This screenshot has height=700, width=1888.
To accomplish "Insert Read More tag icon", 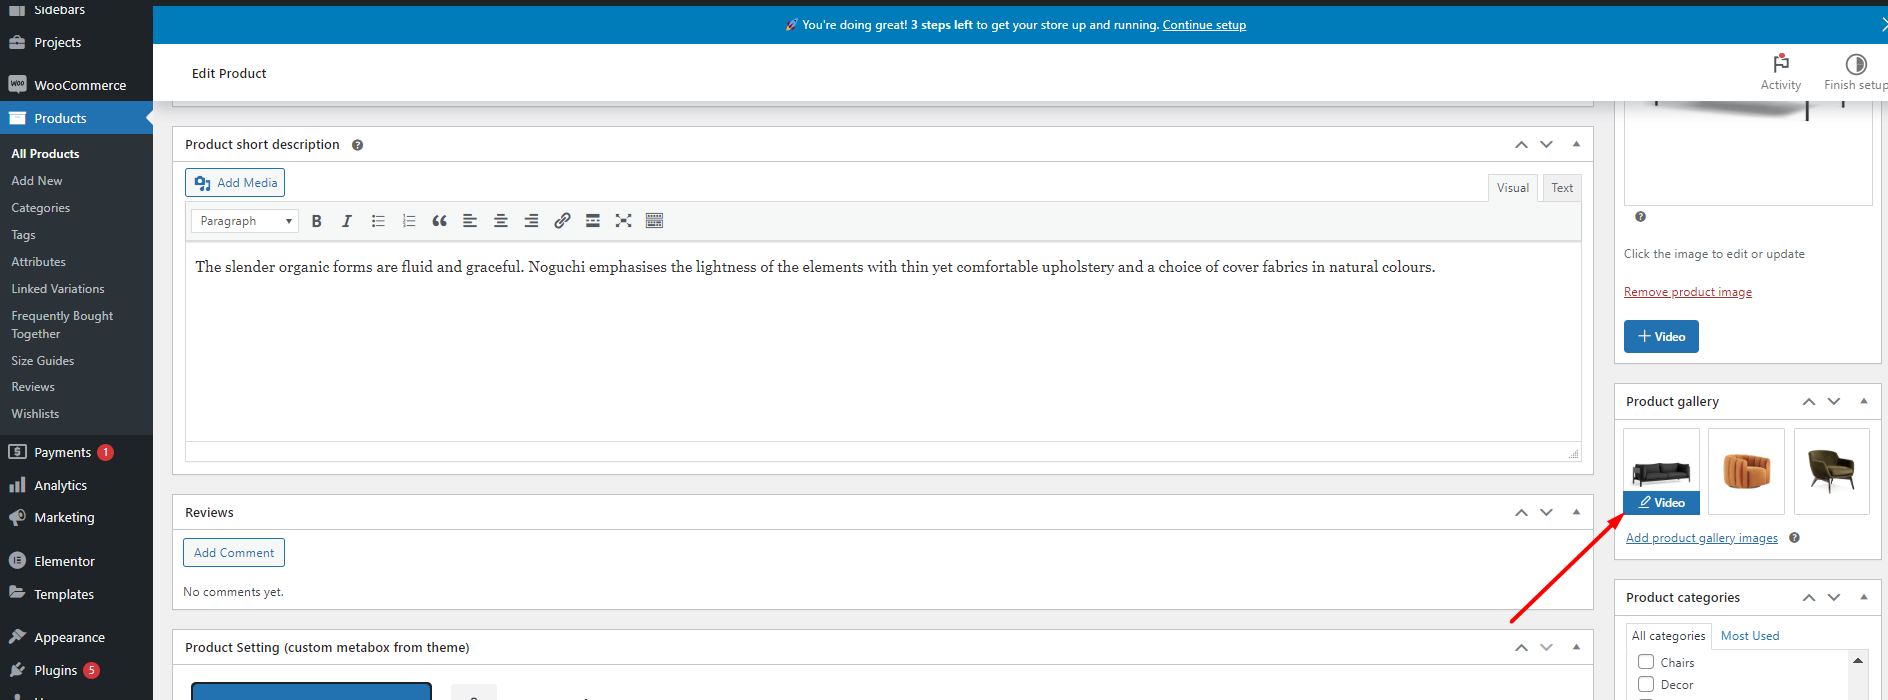I will pyautogui.click(x=593, y=221).
